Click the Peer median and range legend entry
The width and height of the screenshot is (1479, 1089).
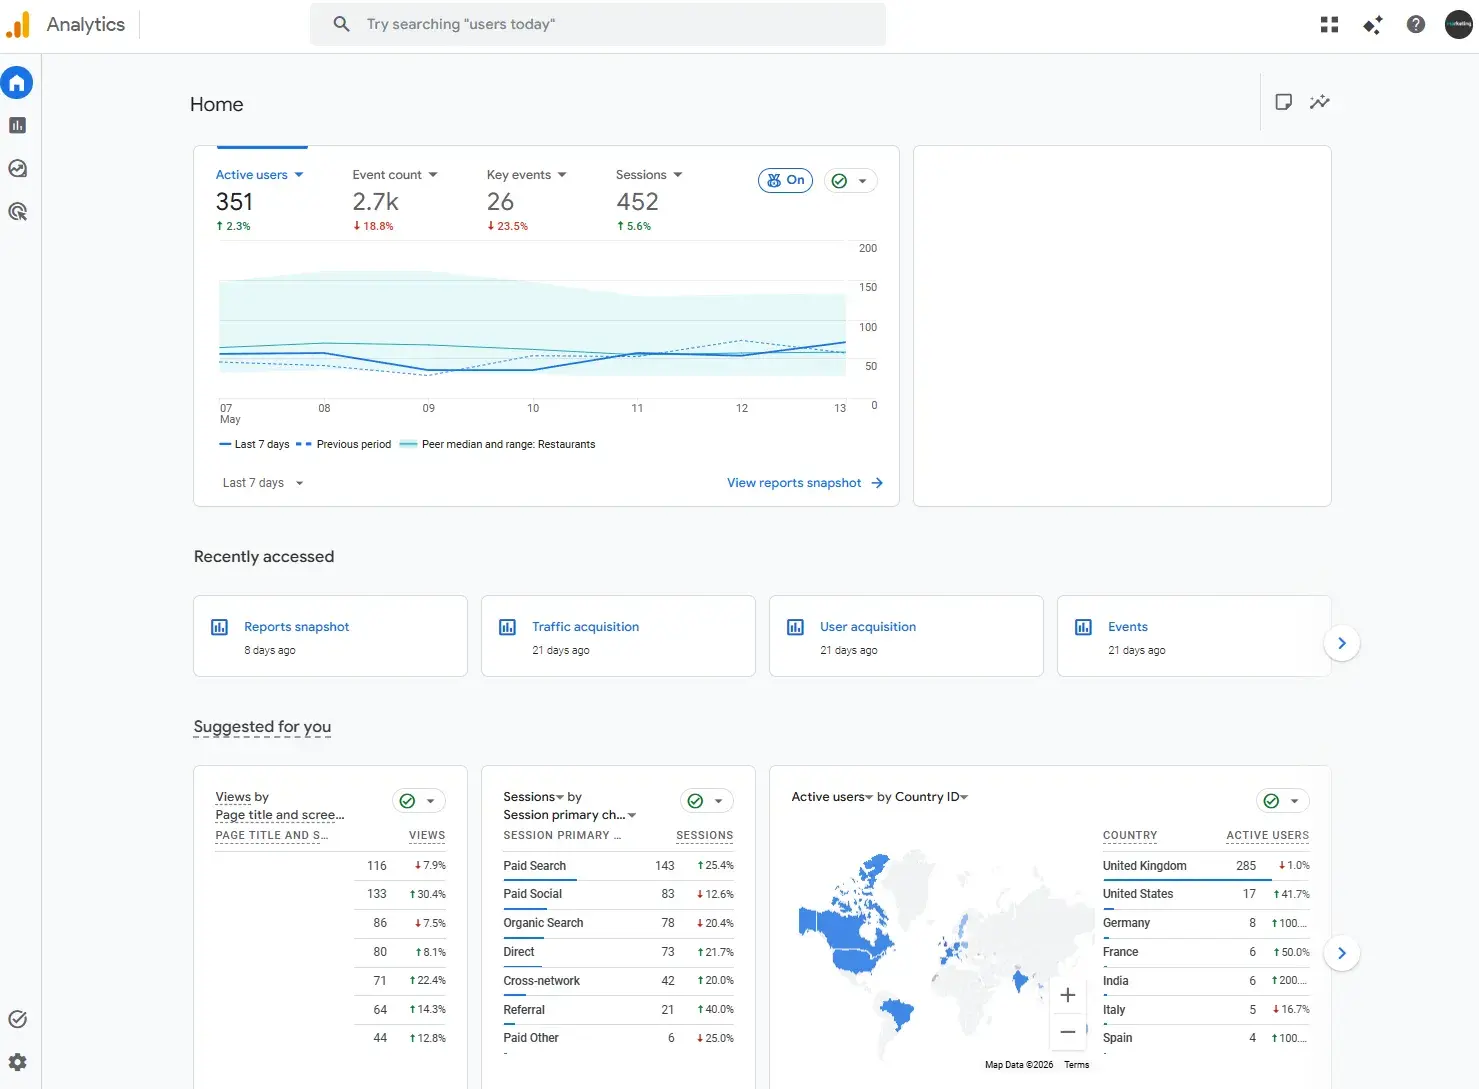(x=497, y=444)
